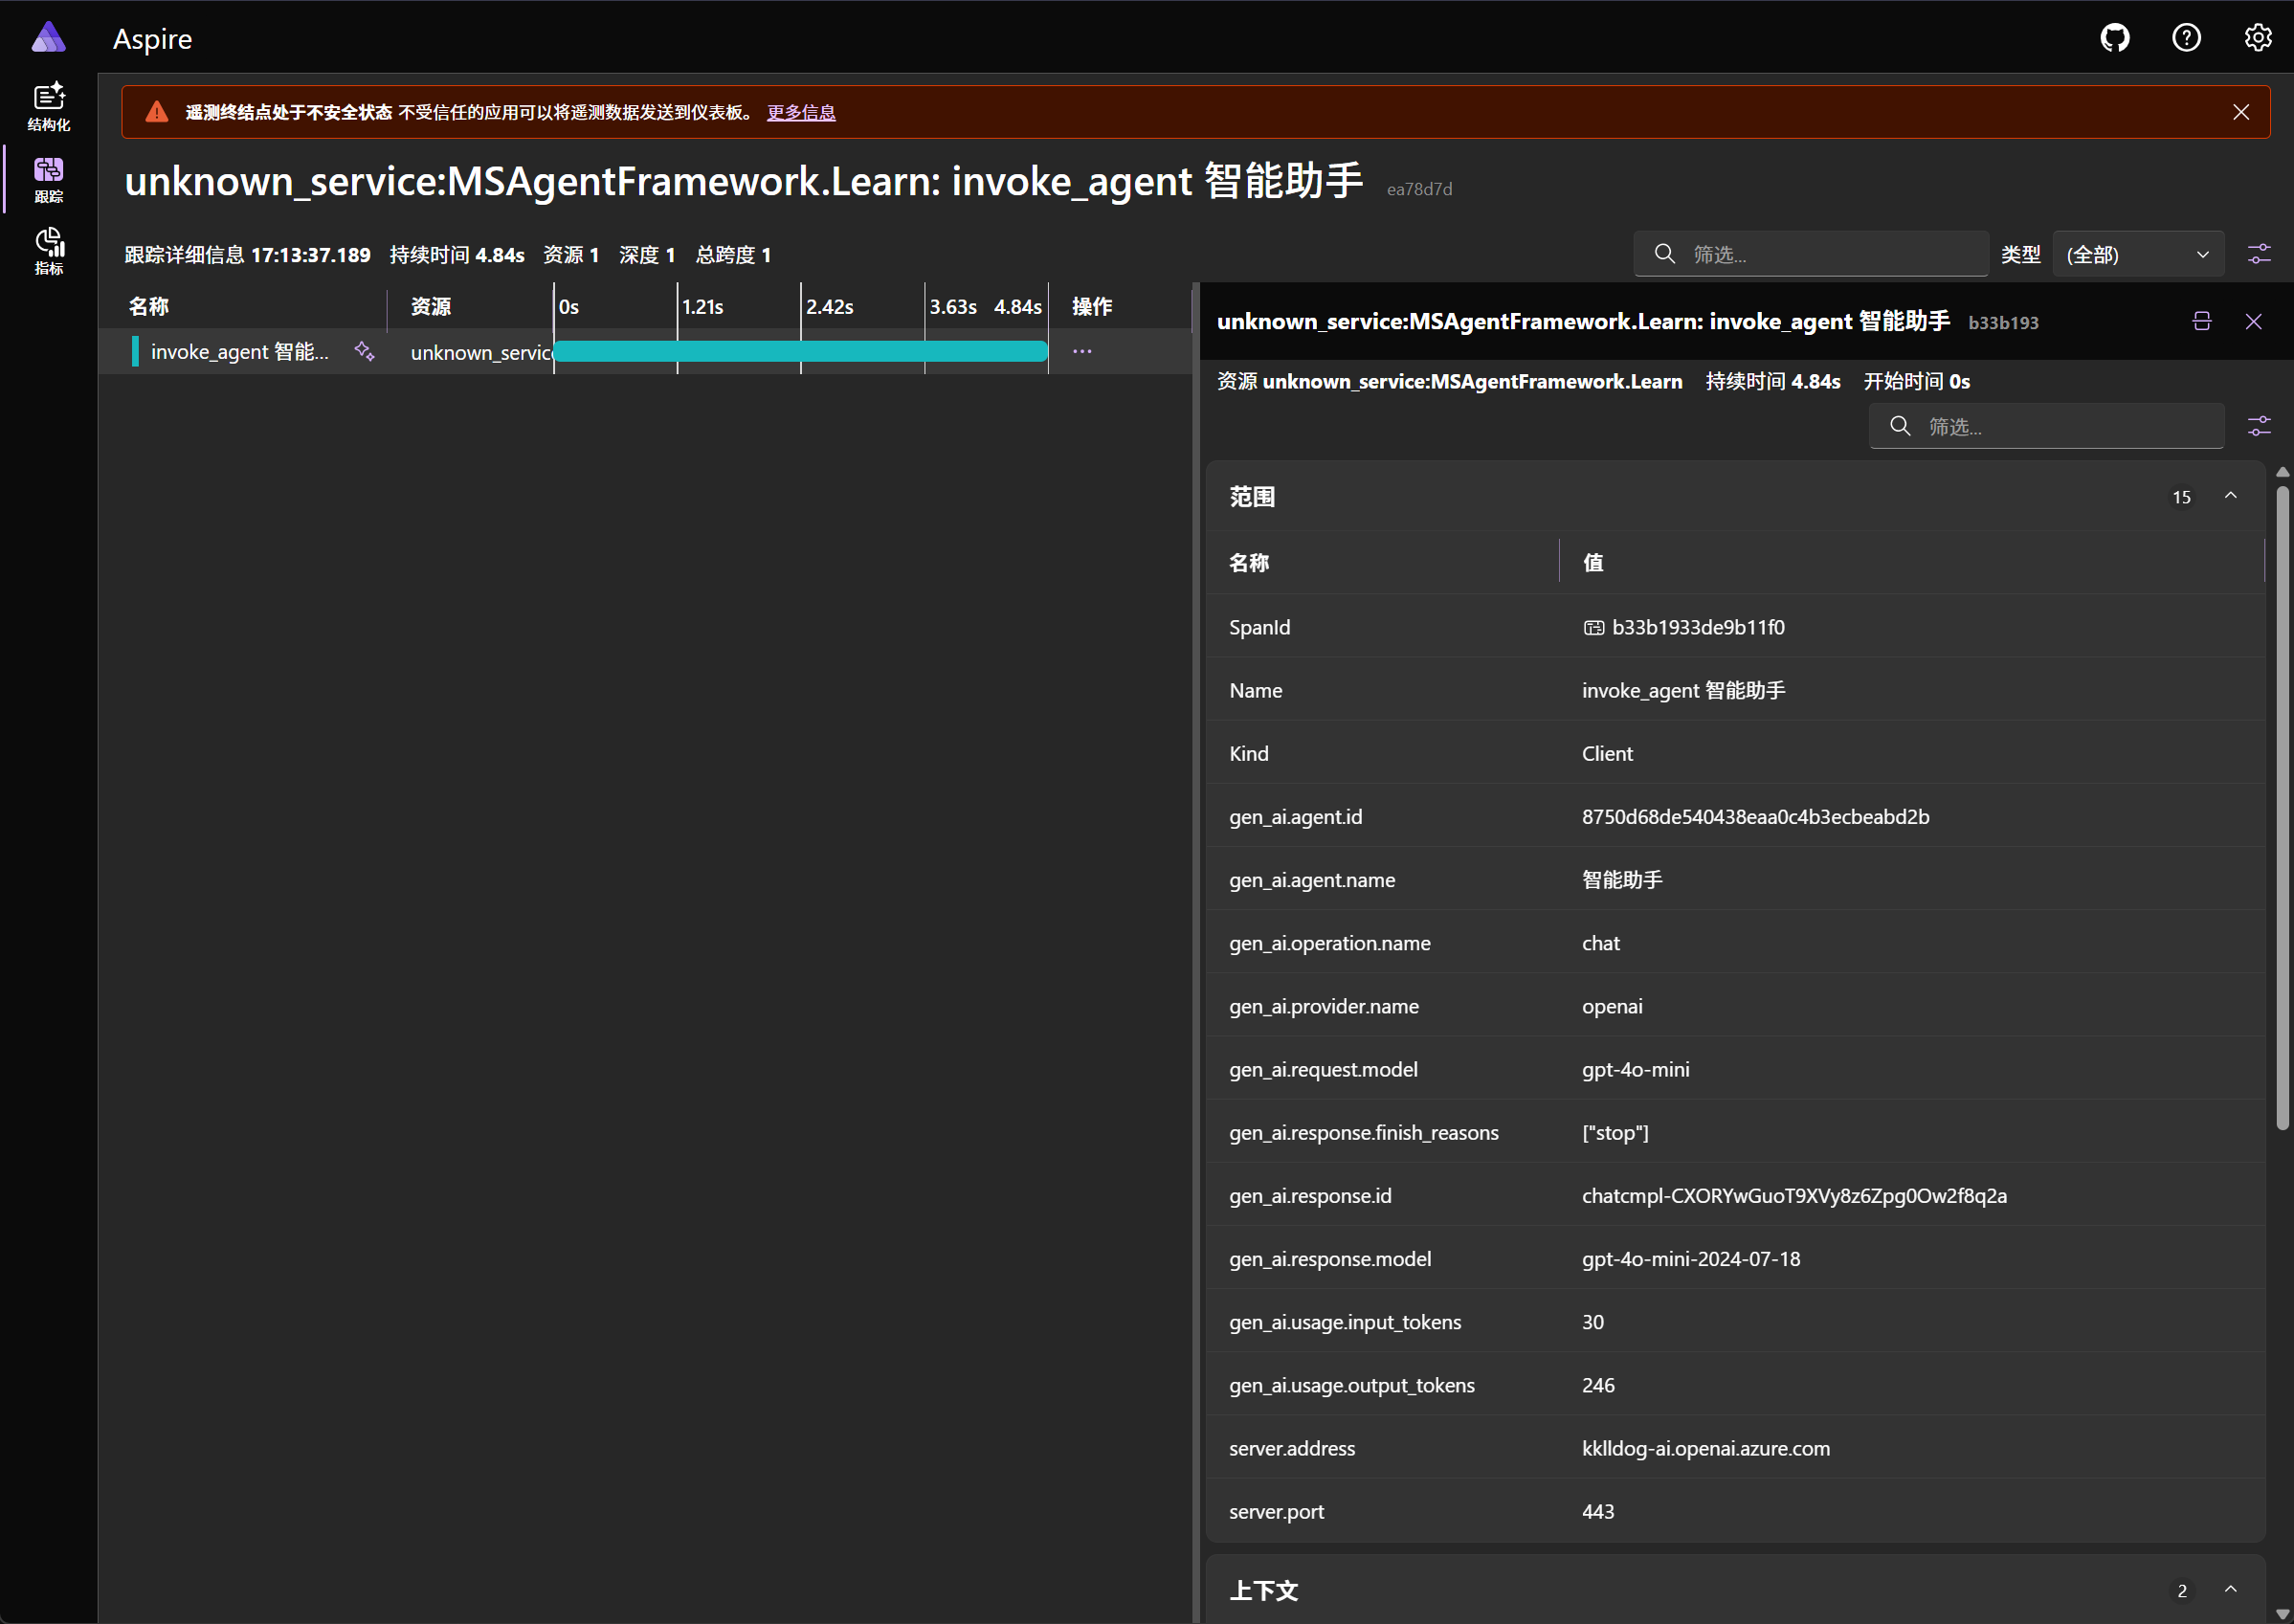Click the GenAI sparkle icon on invoke_agent row

(364, 351)
